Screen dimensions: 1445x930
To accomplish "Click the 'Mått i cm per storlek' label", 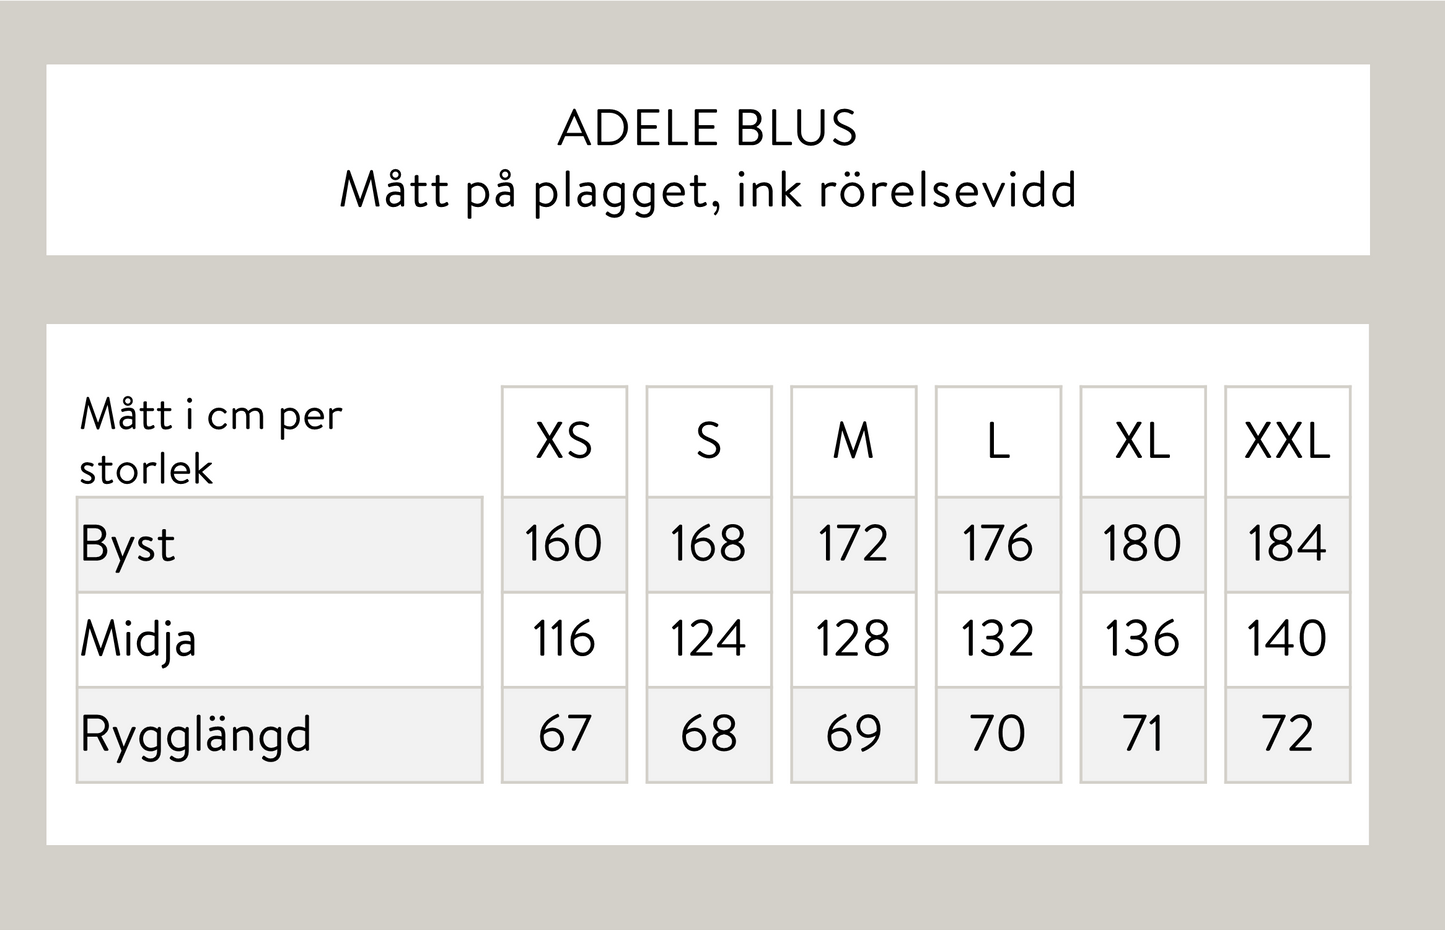I will (x=210, y=441).
